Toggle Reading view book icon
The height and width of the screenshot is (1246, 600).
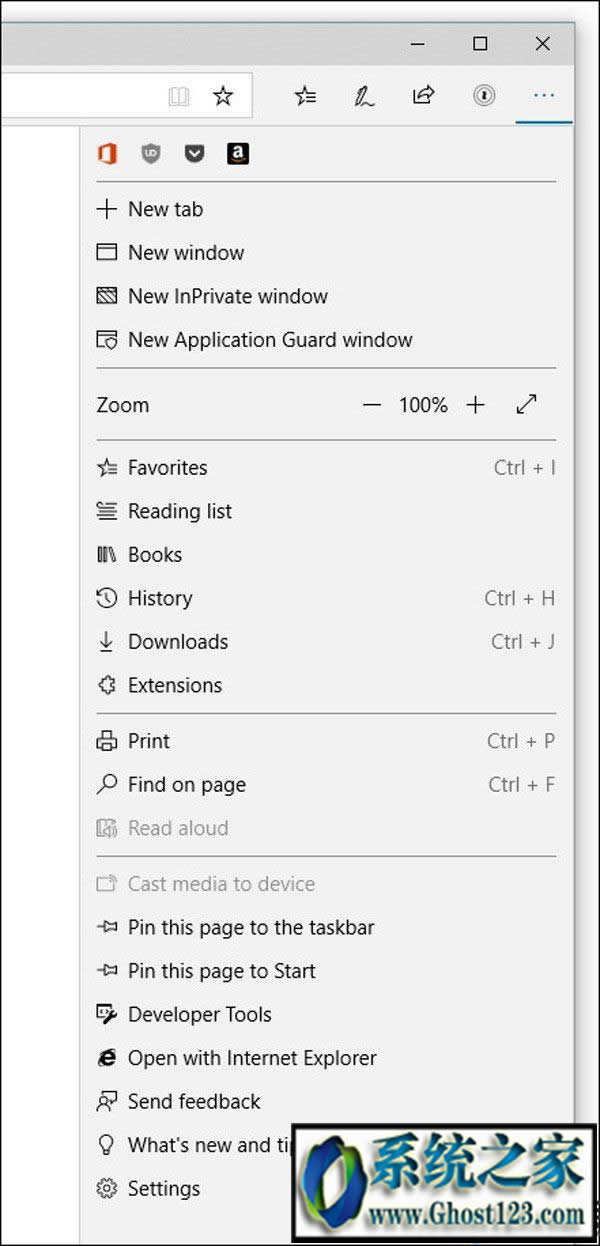coord(179,96)
